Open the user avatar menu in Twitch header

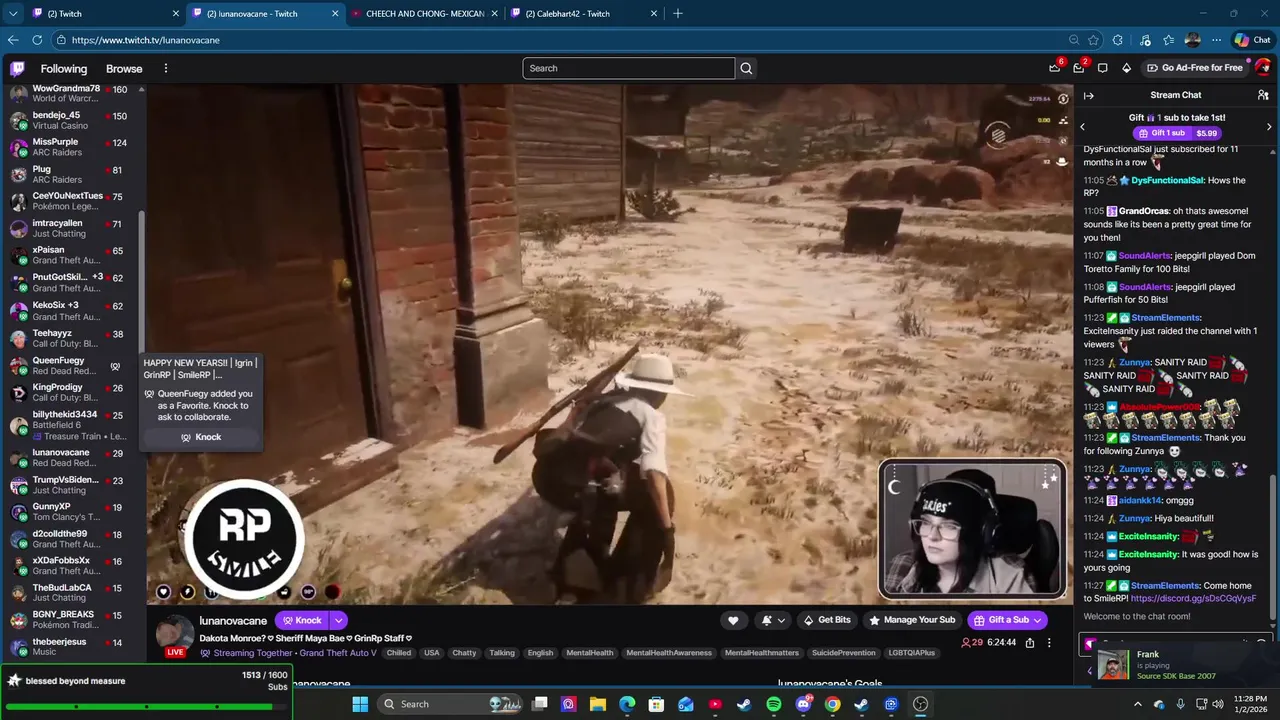point(1263,68)
